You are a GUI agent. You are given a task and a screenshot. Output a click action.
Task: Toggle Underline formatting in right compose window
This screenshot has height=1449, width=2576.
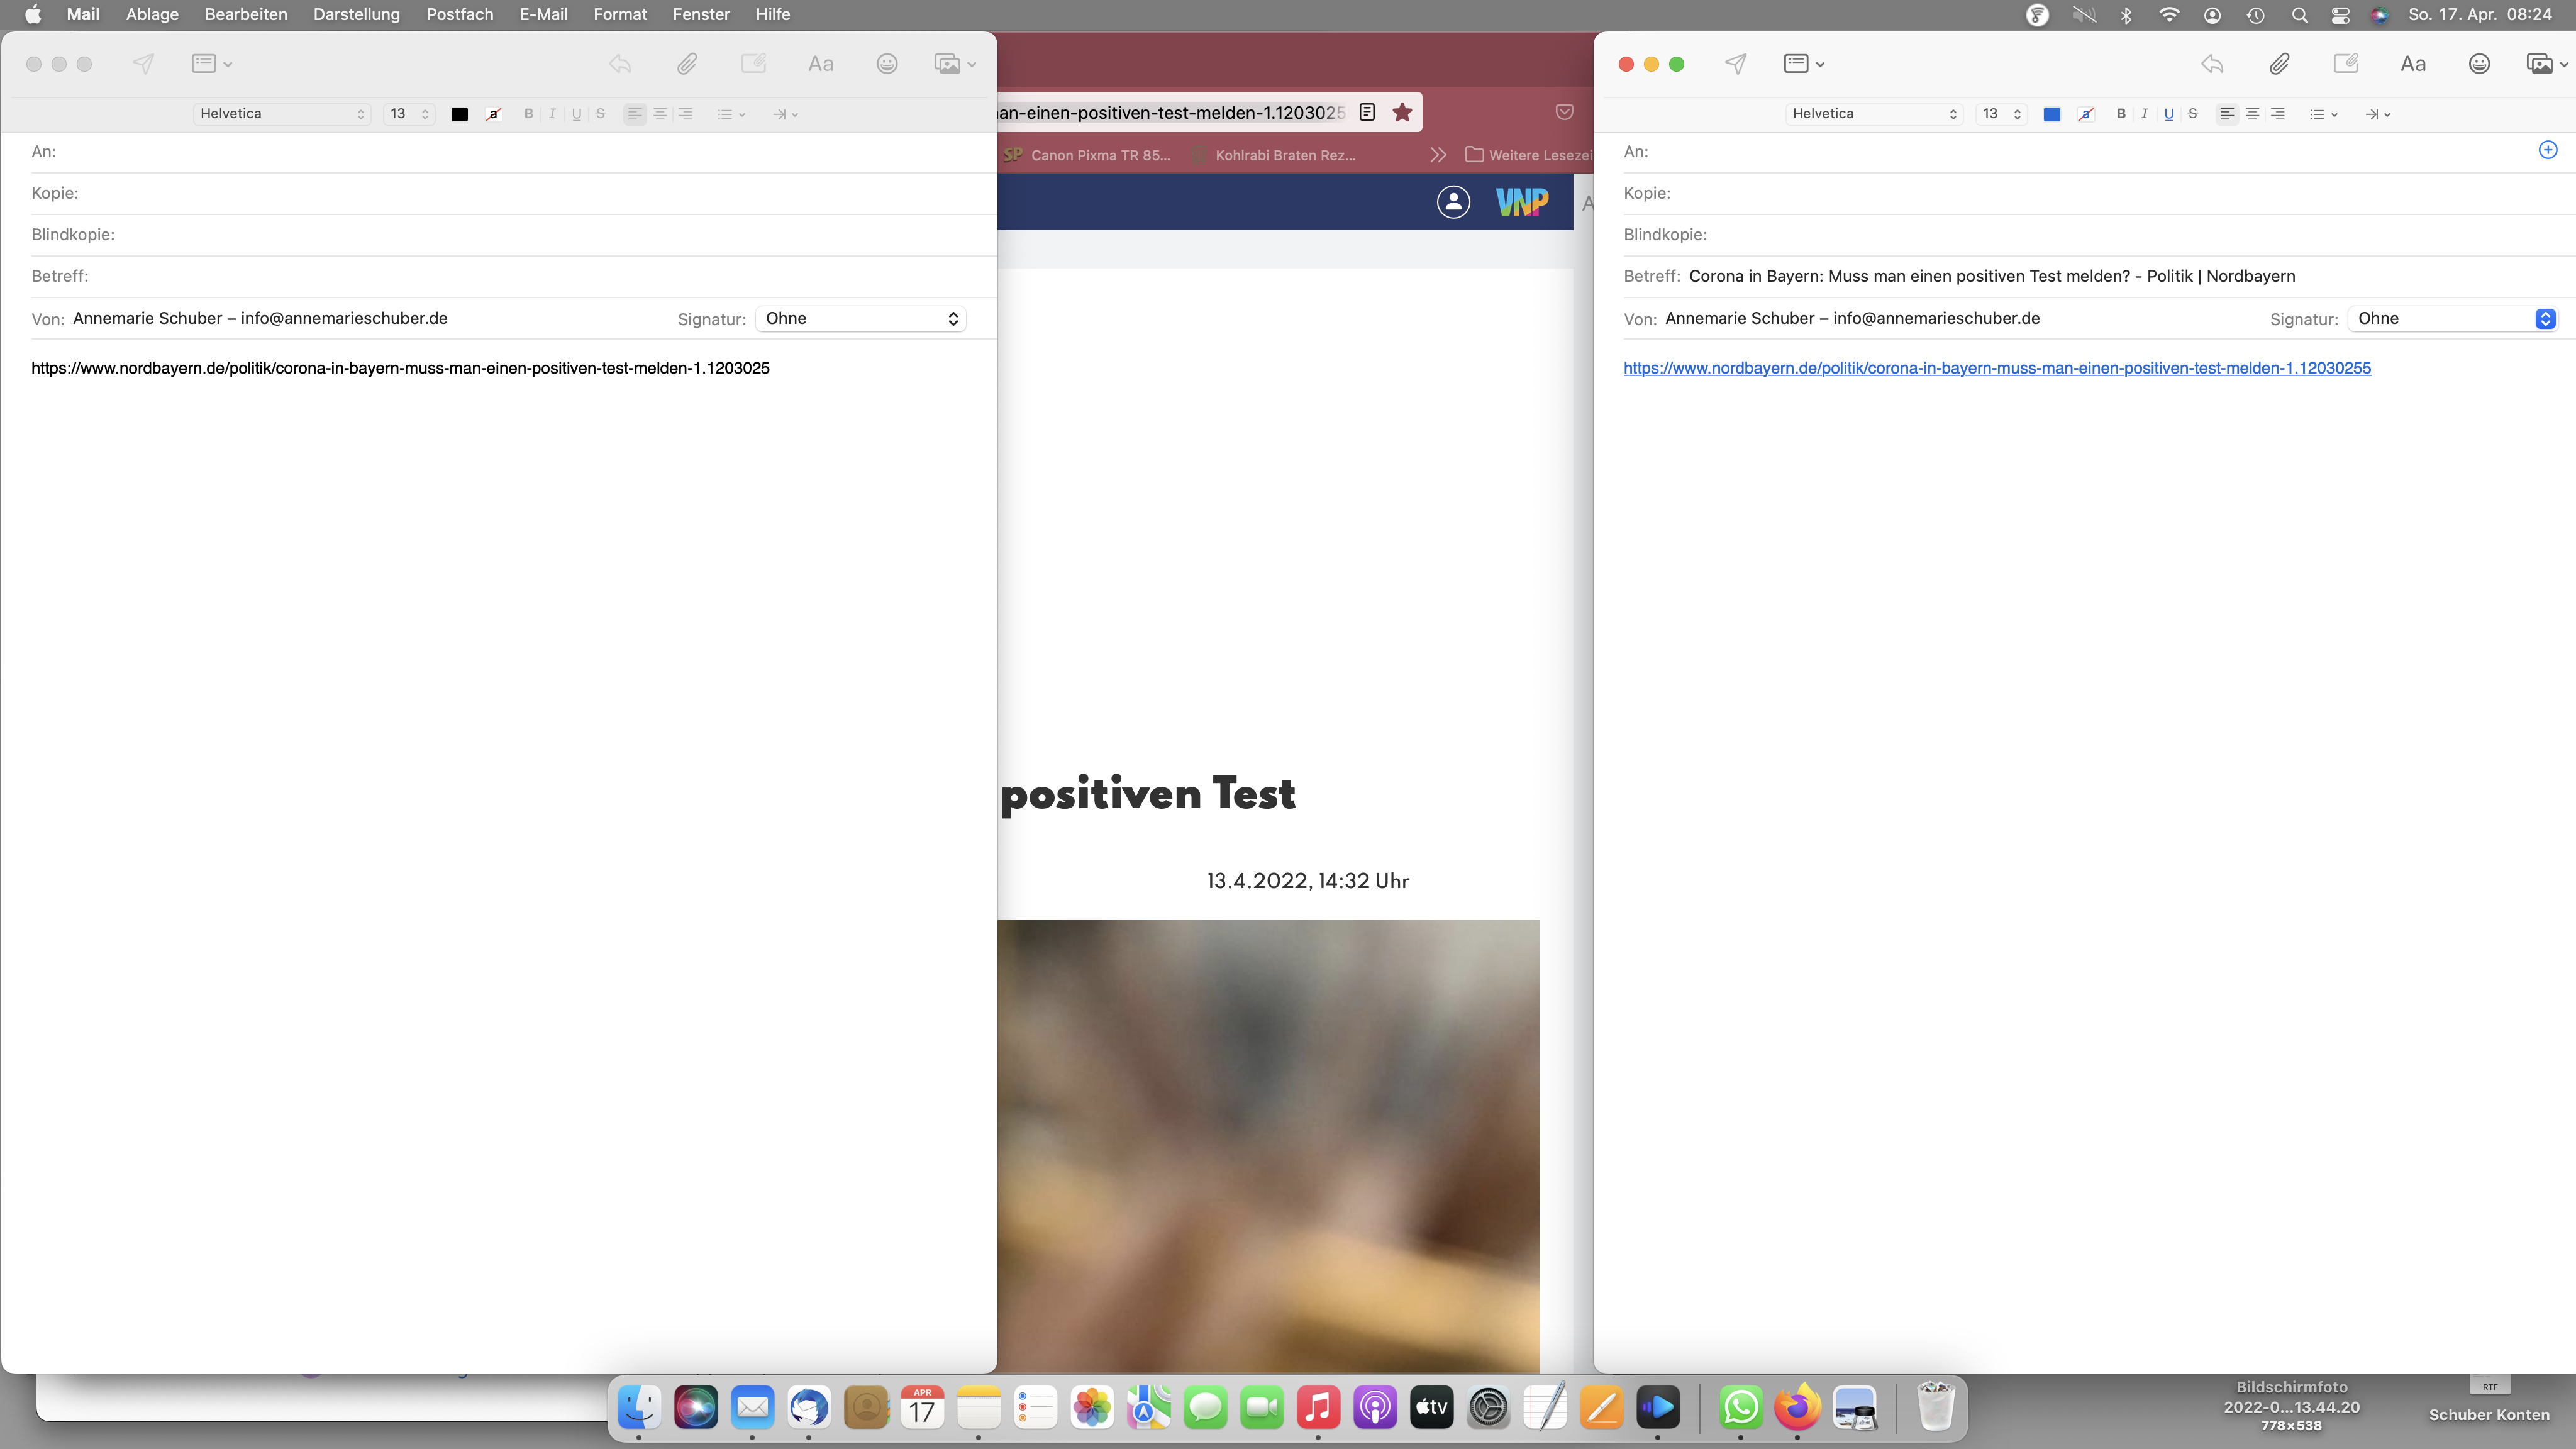pos(2169,114)
